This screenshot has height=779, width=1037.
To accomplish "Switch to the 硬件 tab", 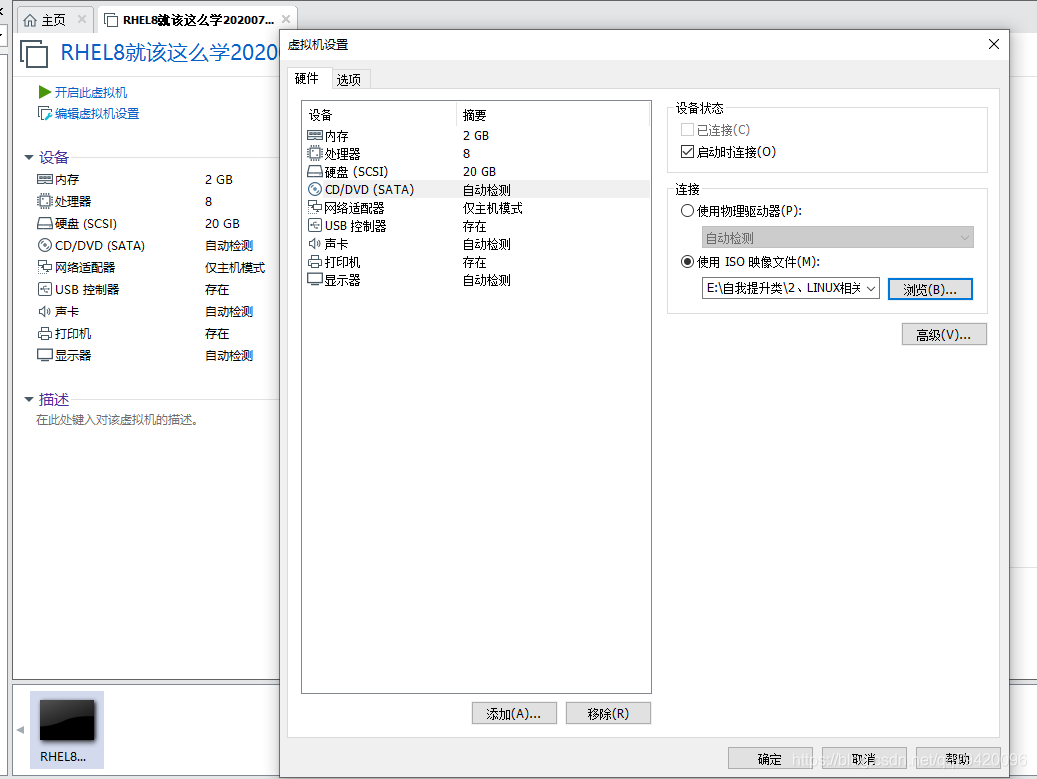I will [x=307, y=78].
